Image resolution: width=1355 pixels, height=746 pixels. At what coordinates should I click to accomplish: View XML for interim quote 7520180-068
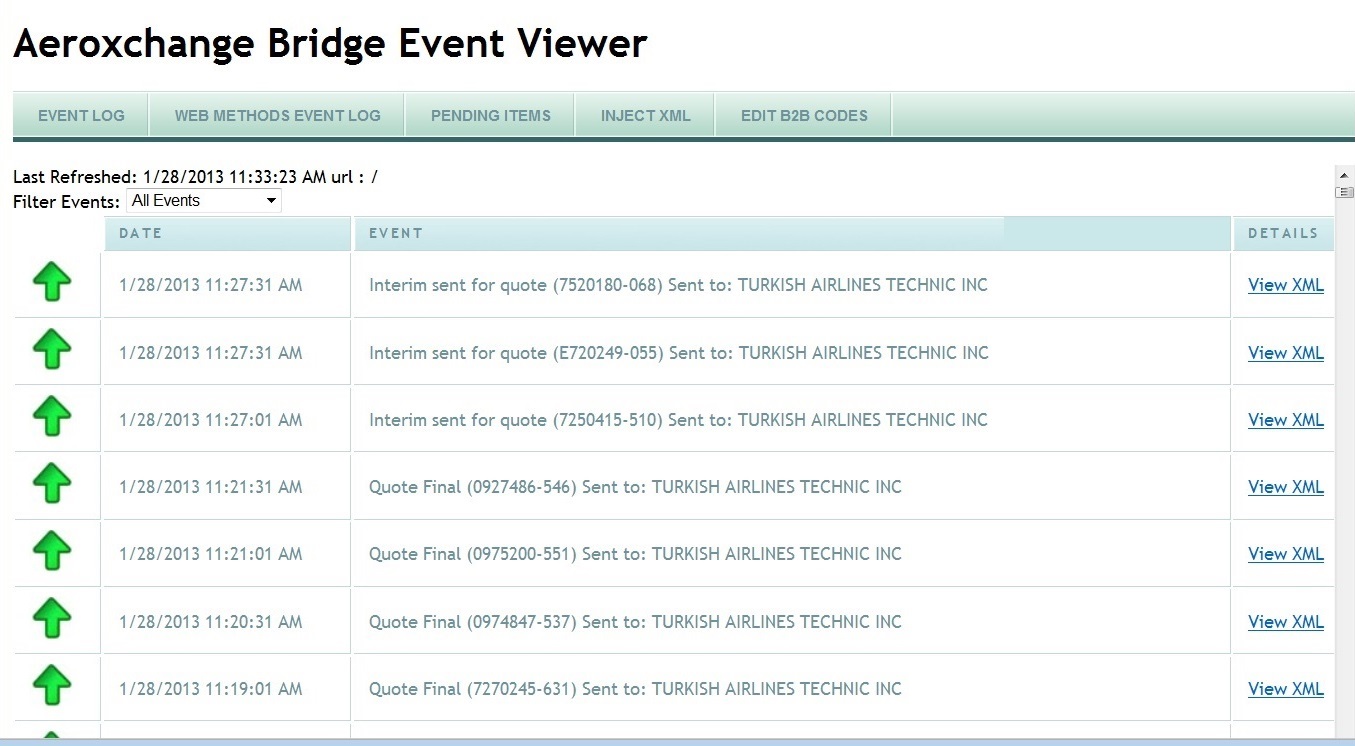(x=1286, y=285)
